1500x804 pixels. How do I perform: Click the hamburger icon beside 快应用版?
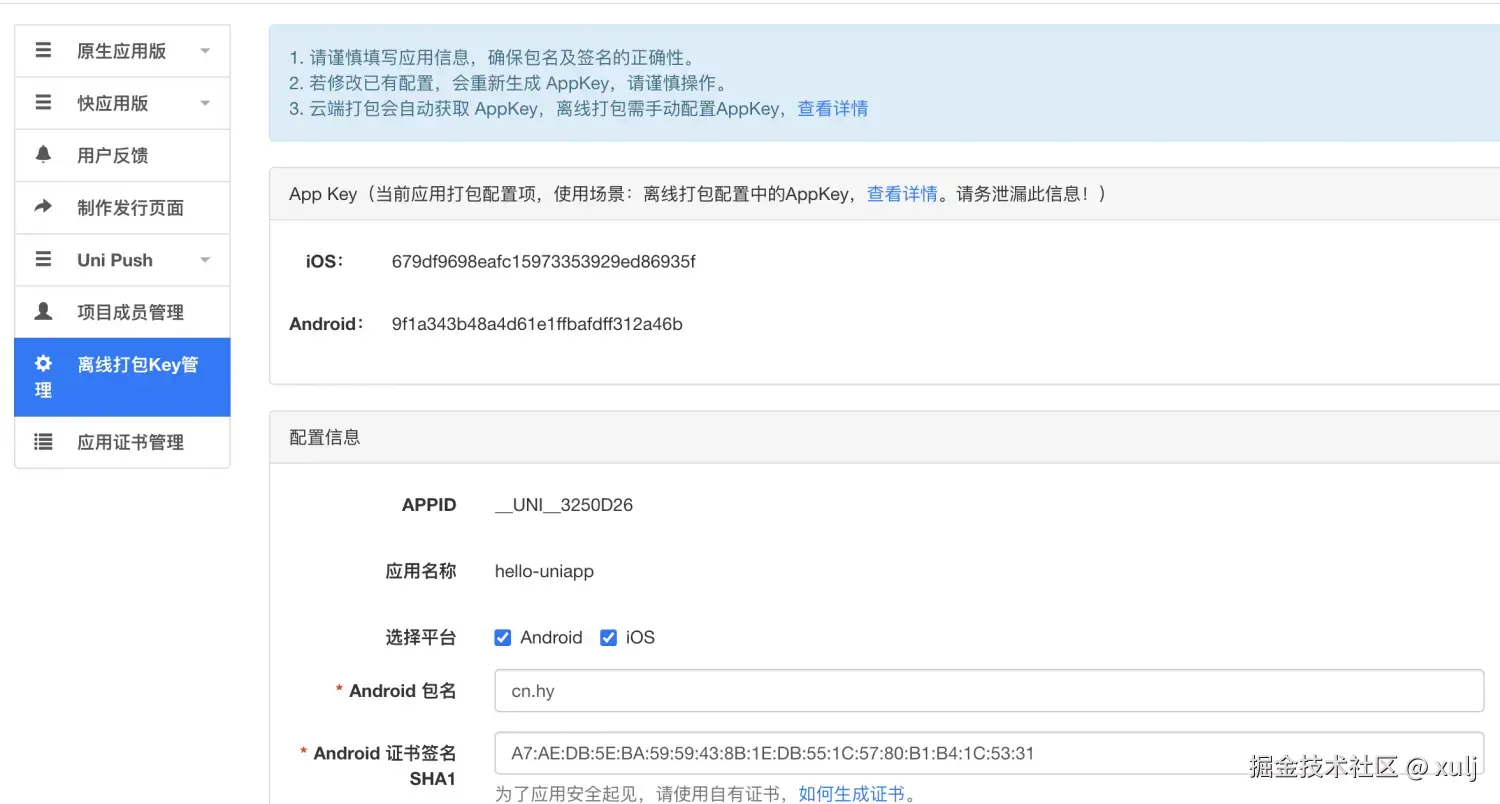43,102
